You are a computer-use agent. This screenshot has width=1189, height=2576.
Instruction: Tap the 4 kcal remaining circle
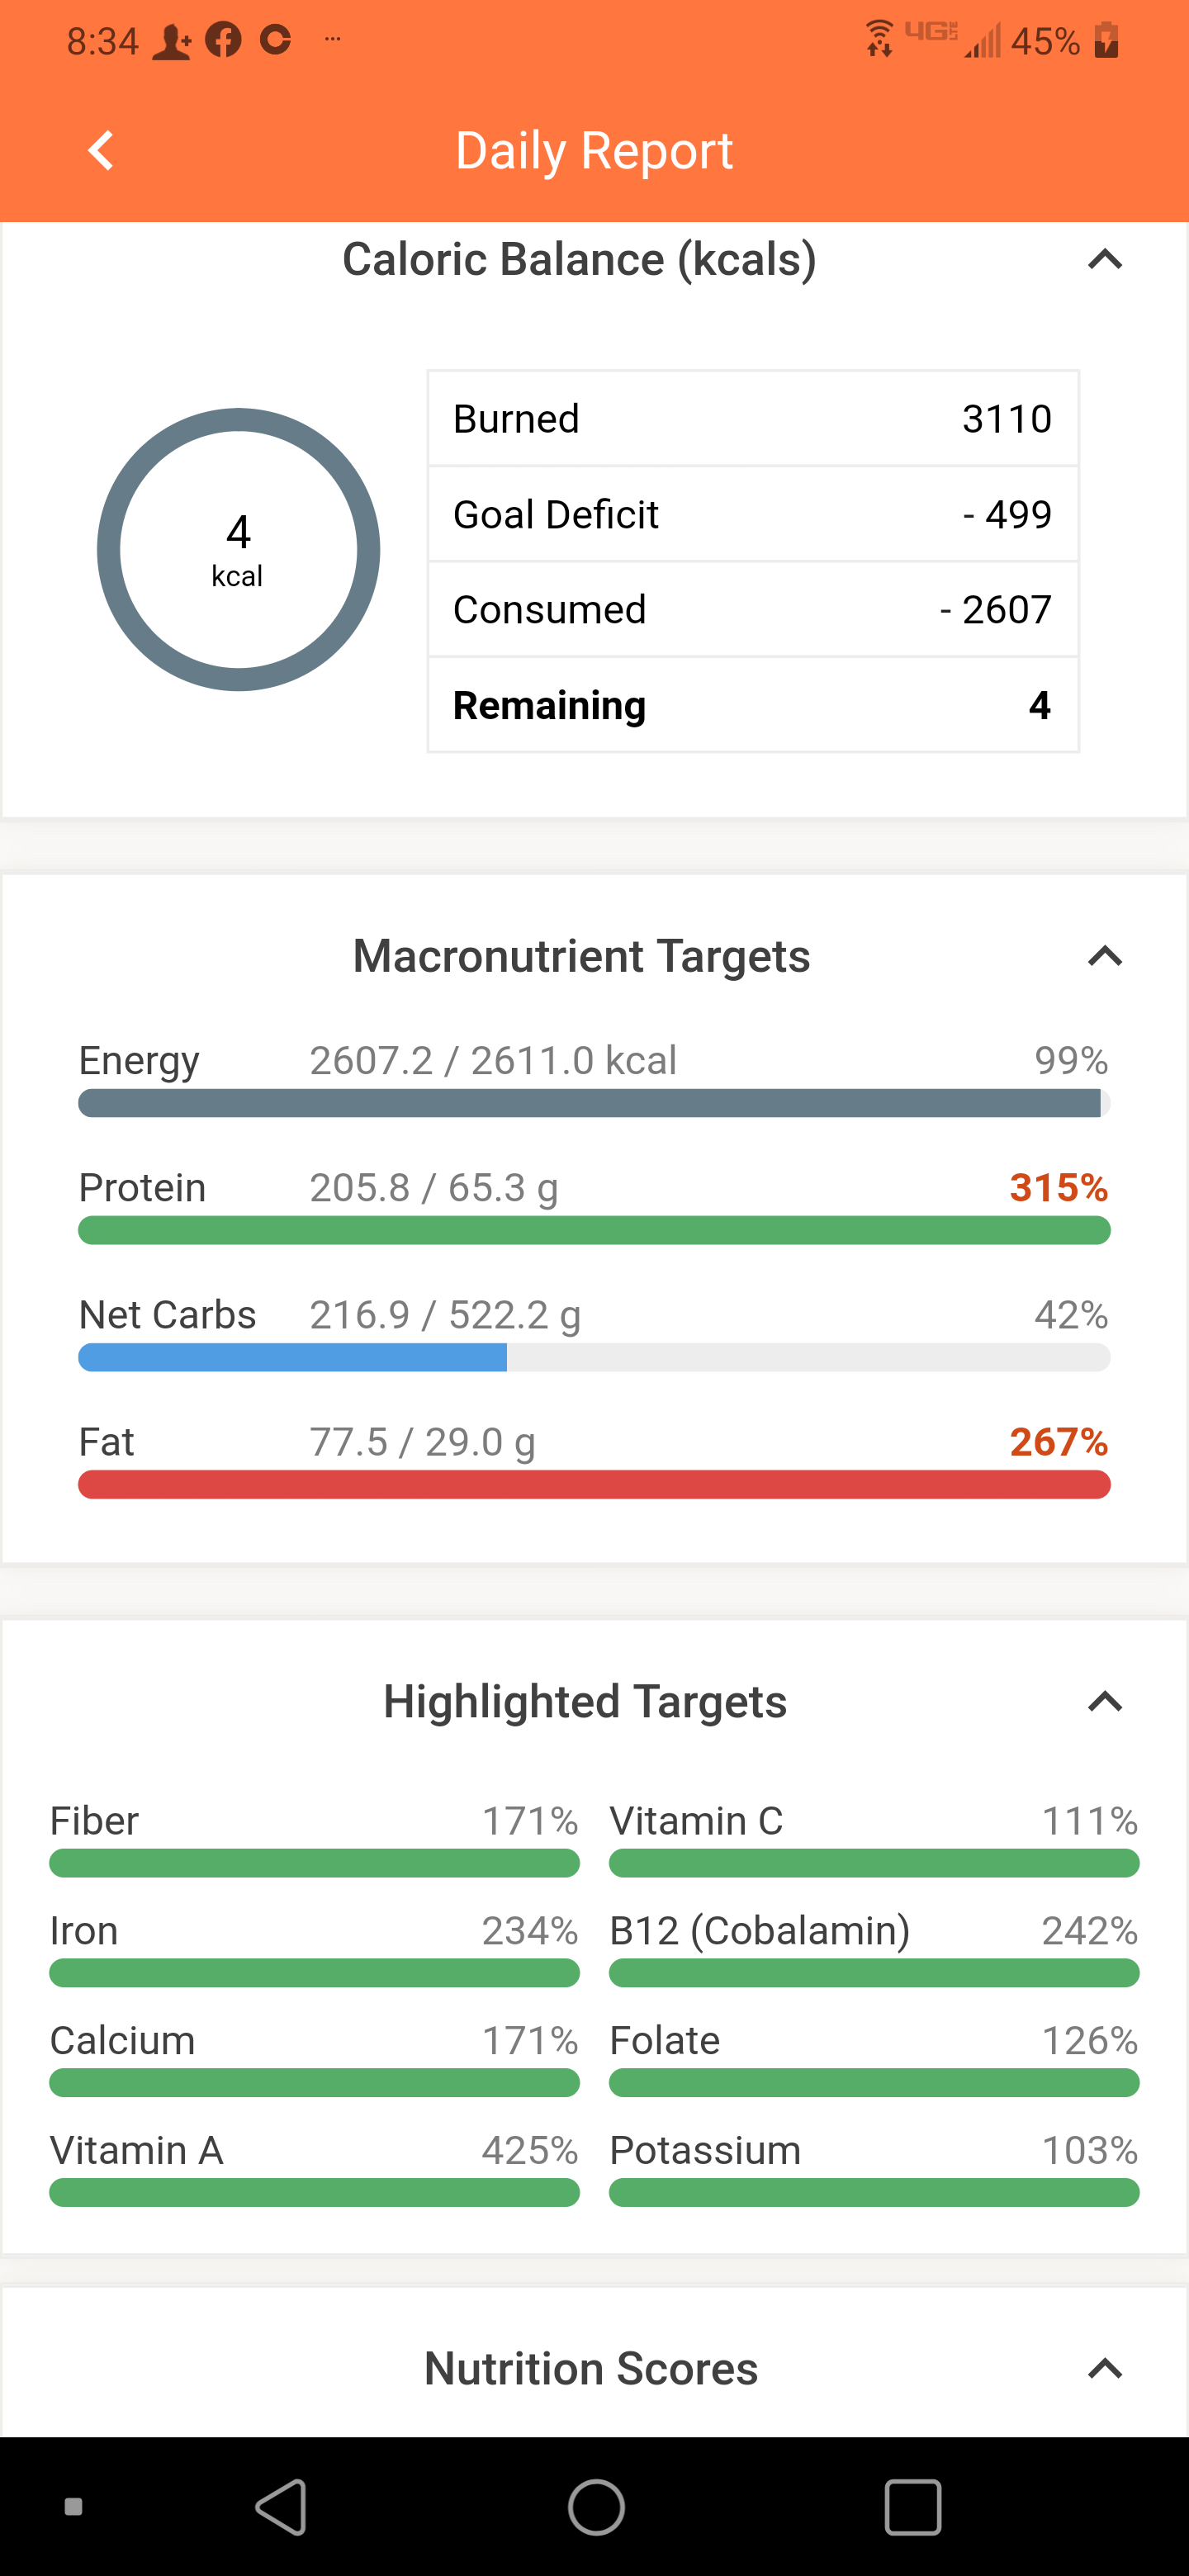[238, 549]
